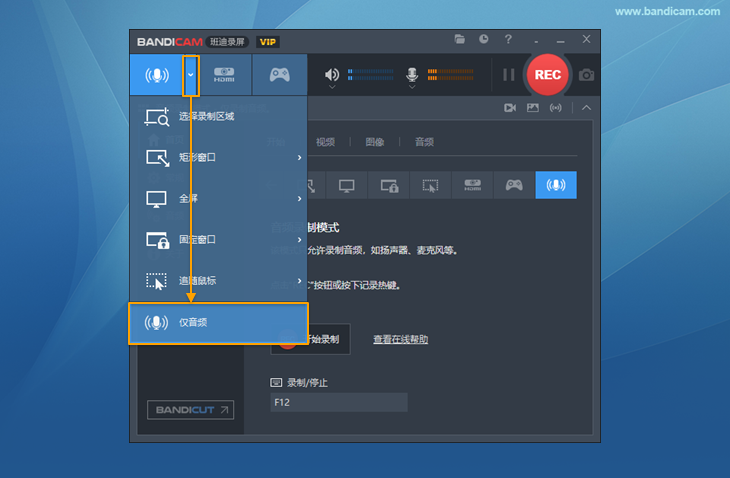Expand the microphone settings chevron

pos(412,87)
